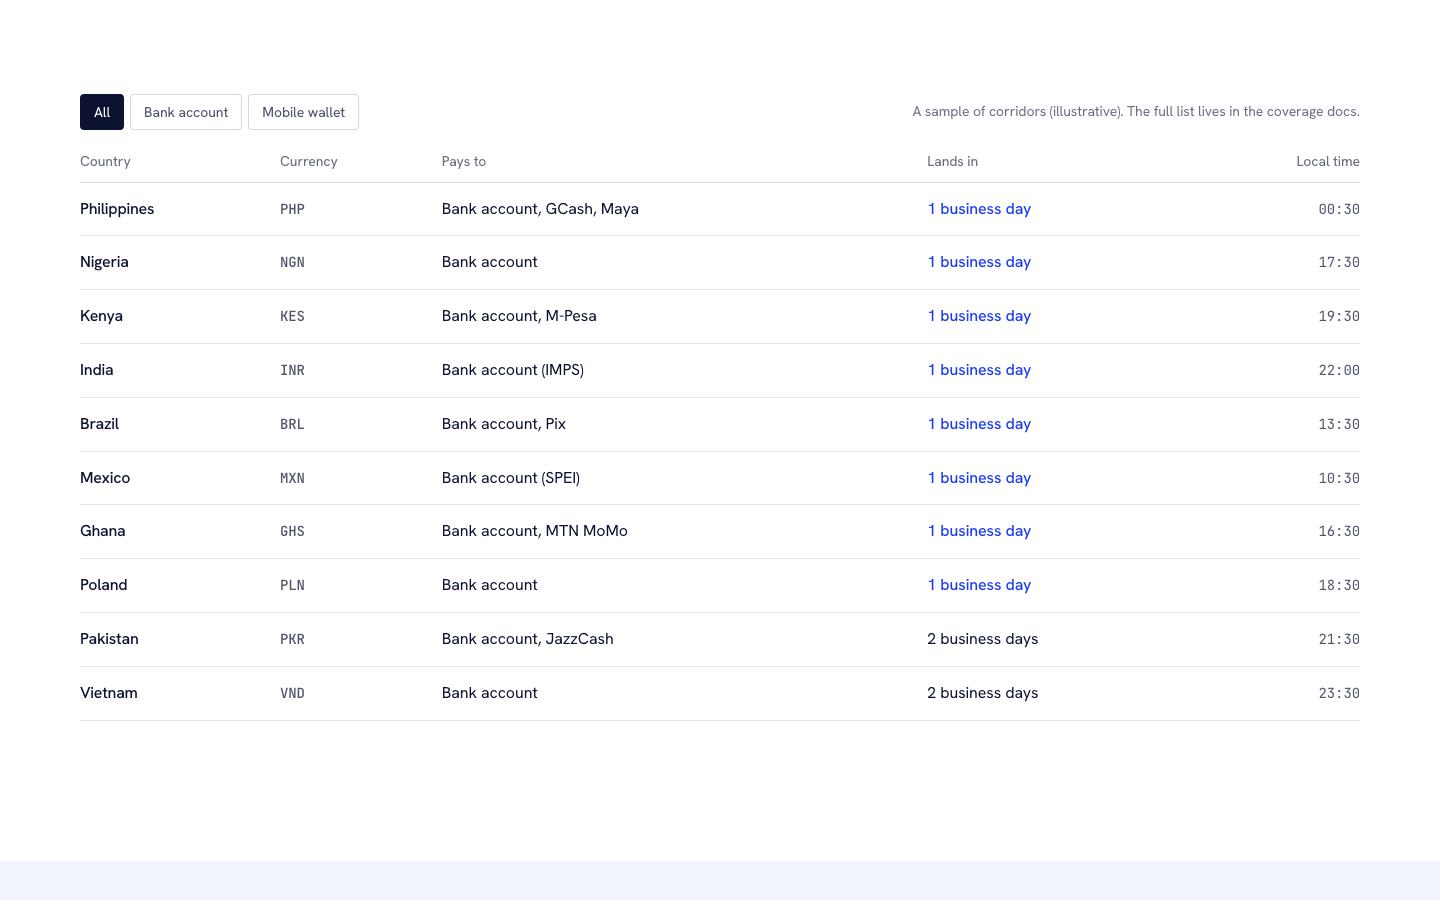Click the GHS currency code
This screenshot has height=900, width=1440.
pyautogui.click(x=292, y=531)
